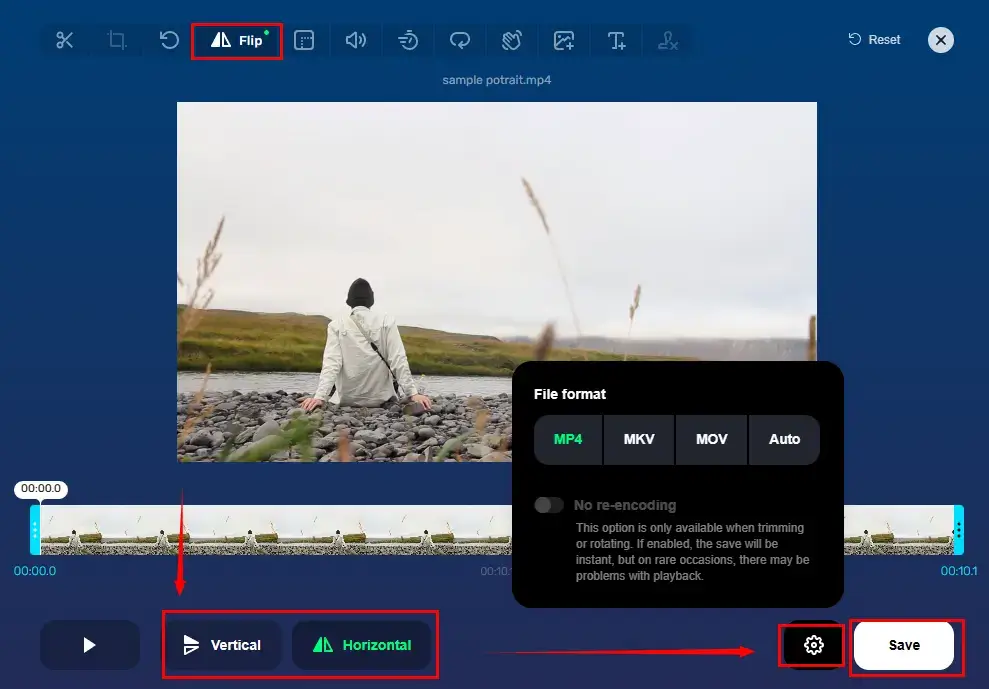Click the add image overlay icon
Screen dimensions: 989x689
pos(564,40)
